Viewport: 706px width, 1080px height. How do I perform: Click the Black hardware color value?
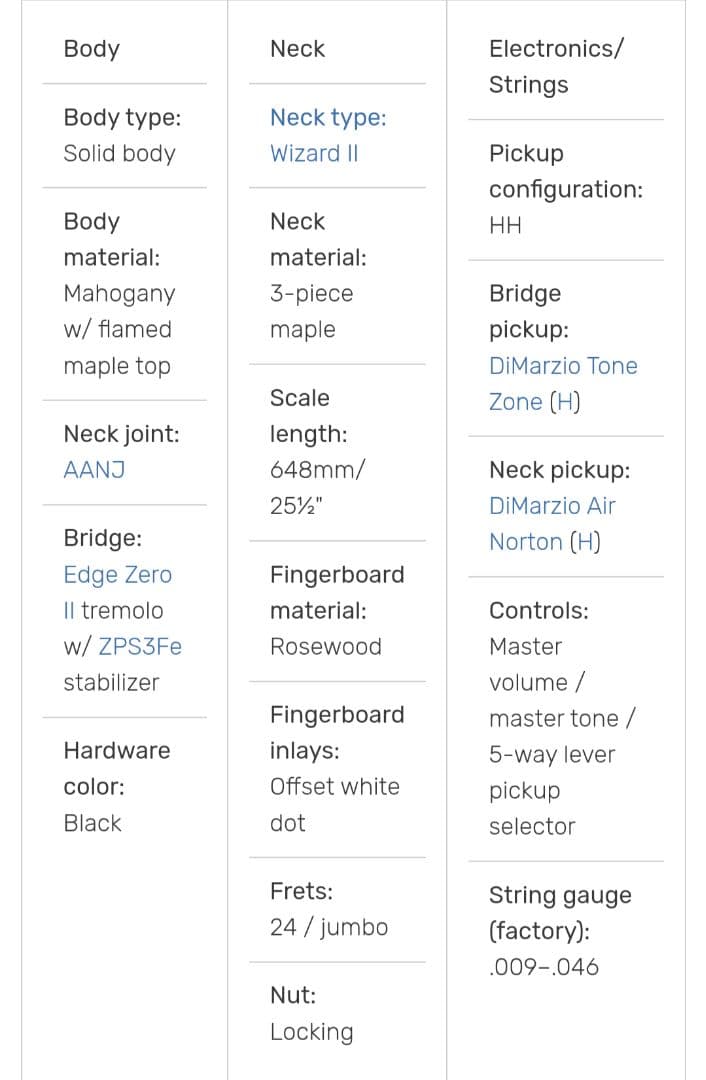click(x=92, y=823)
